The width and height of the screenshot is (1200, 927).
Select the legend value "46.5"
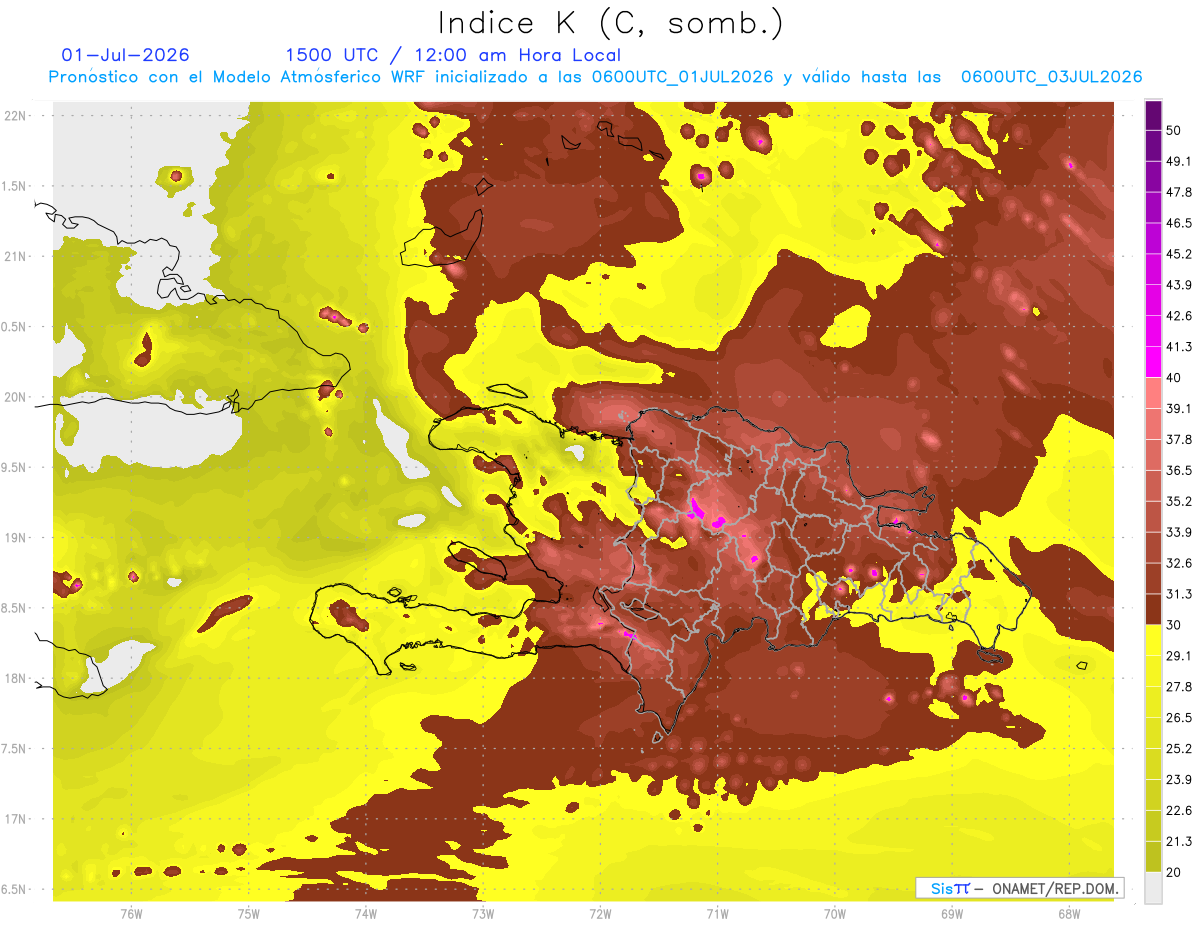click(x=1179, y=223)
